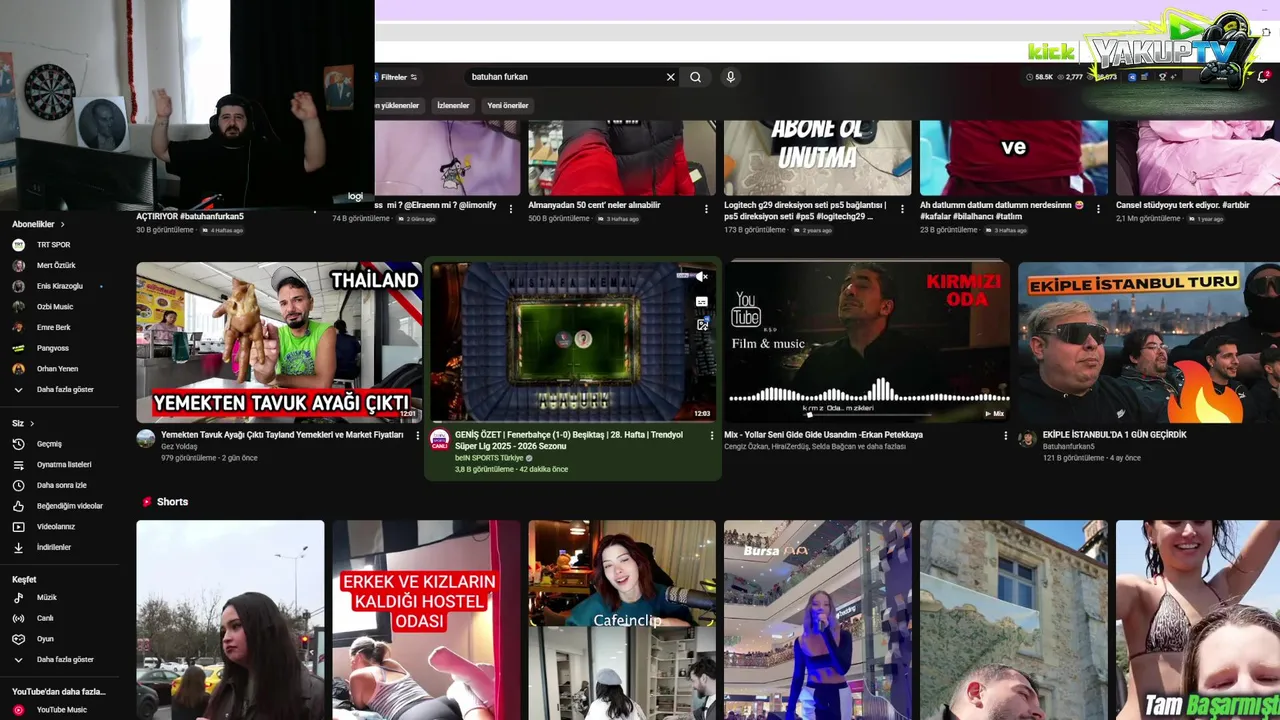
Task: Click the ABONE OL UNUTMA thumbnail
Action: [818, 158]
